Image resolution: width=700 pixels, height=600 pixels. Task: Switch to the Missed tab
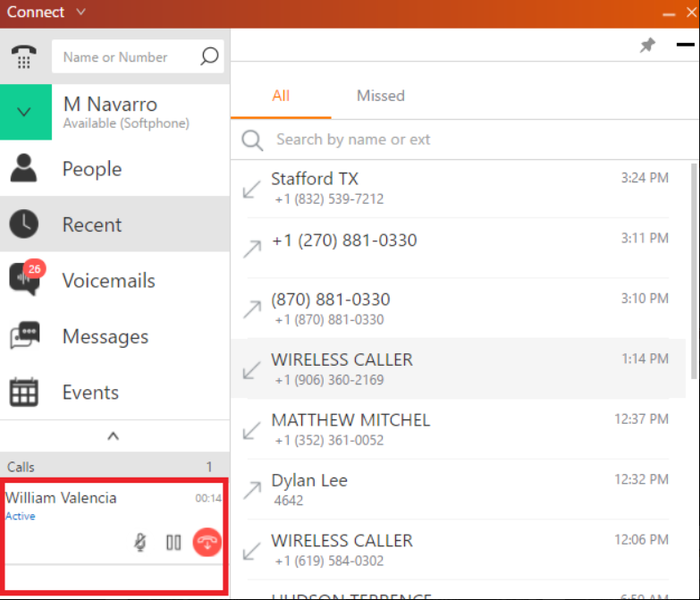click(x=380, y=96)
